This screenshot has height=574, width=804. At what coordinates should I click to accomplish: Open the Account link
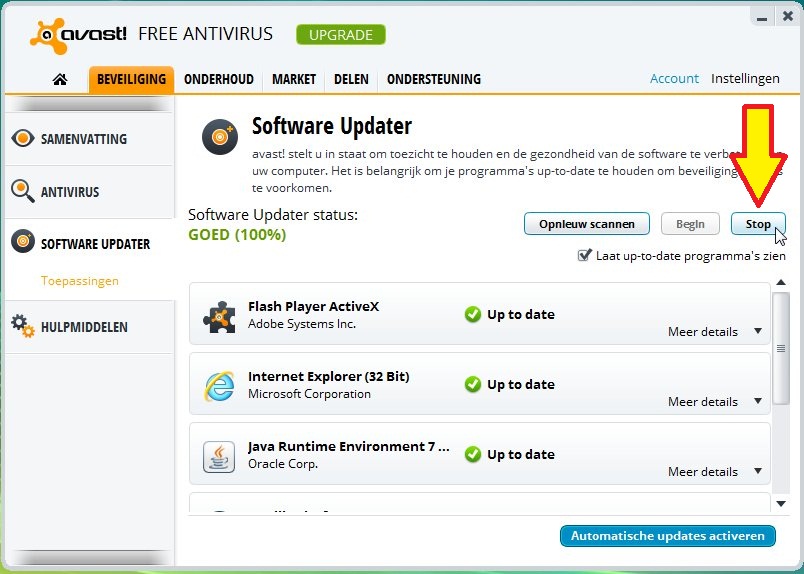[x=674, y=79]
